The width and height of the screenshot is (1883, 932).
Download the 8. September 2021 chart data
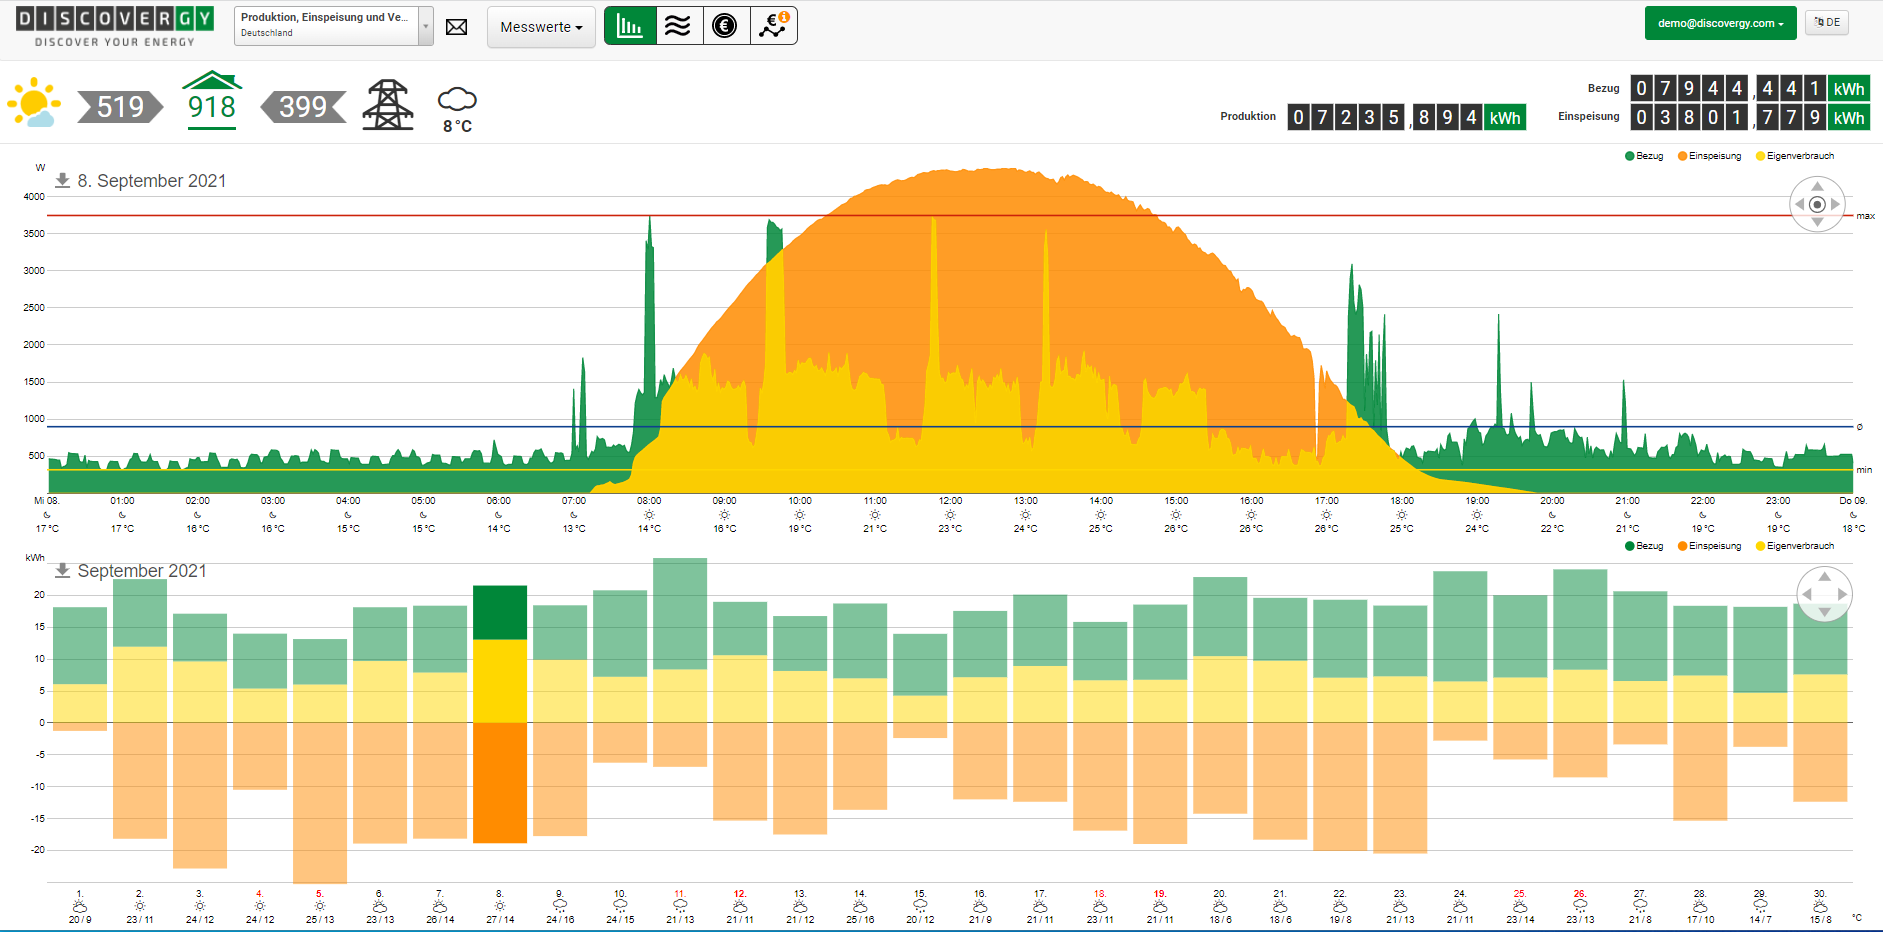[62, 180]
